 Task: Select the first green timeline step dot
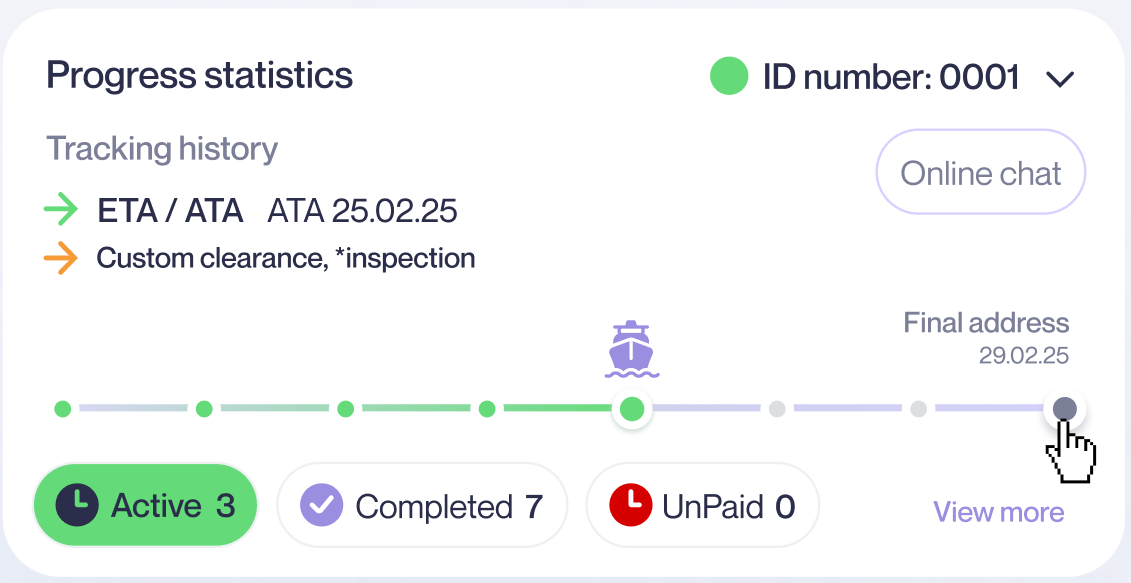point(63,408)
